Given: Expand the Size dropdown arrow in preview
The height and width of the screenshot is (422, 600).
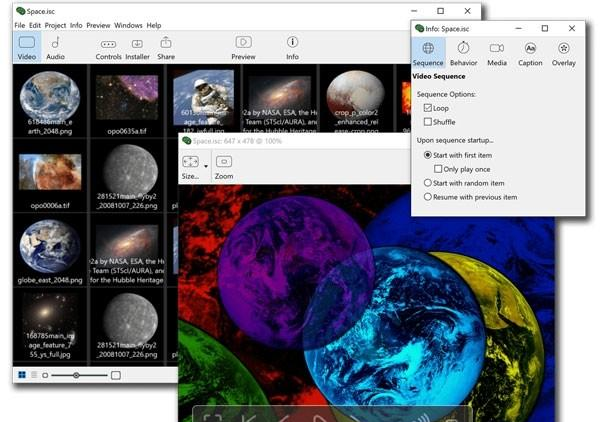Looking at the screenshot, I should pos(206,166).
